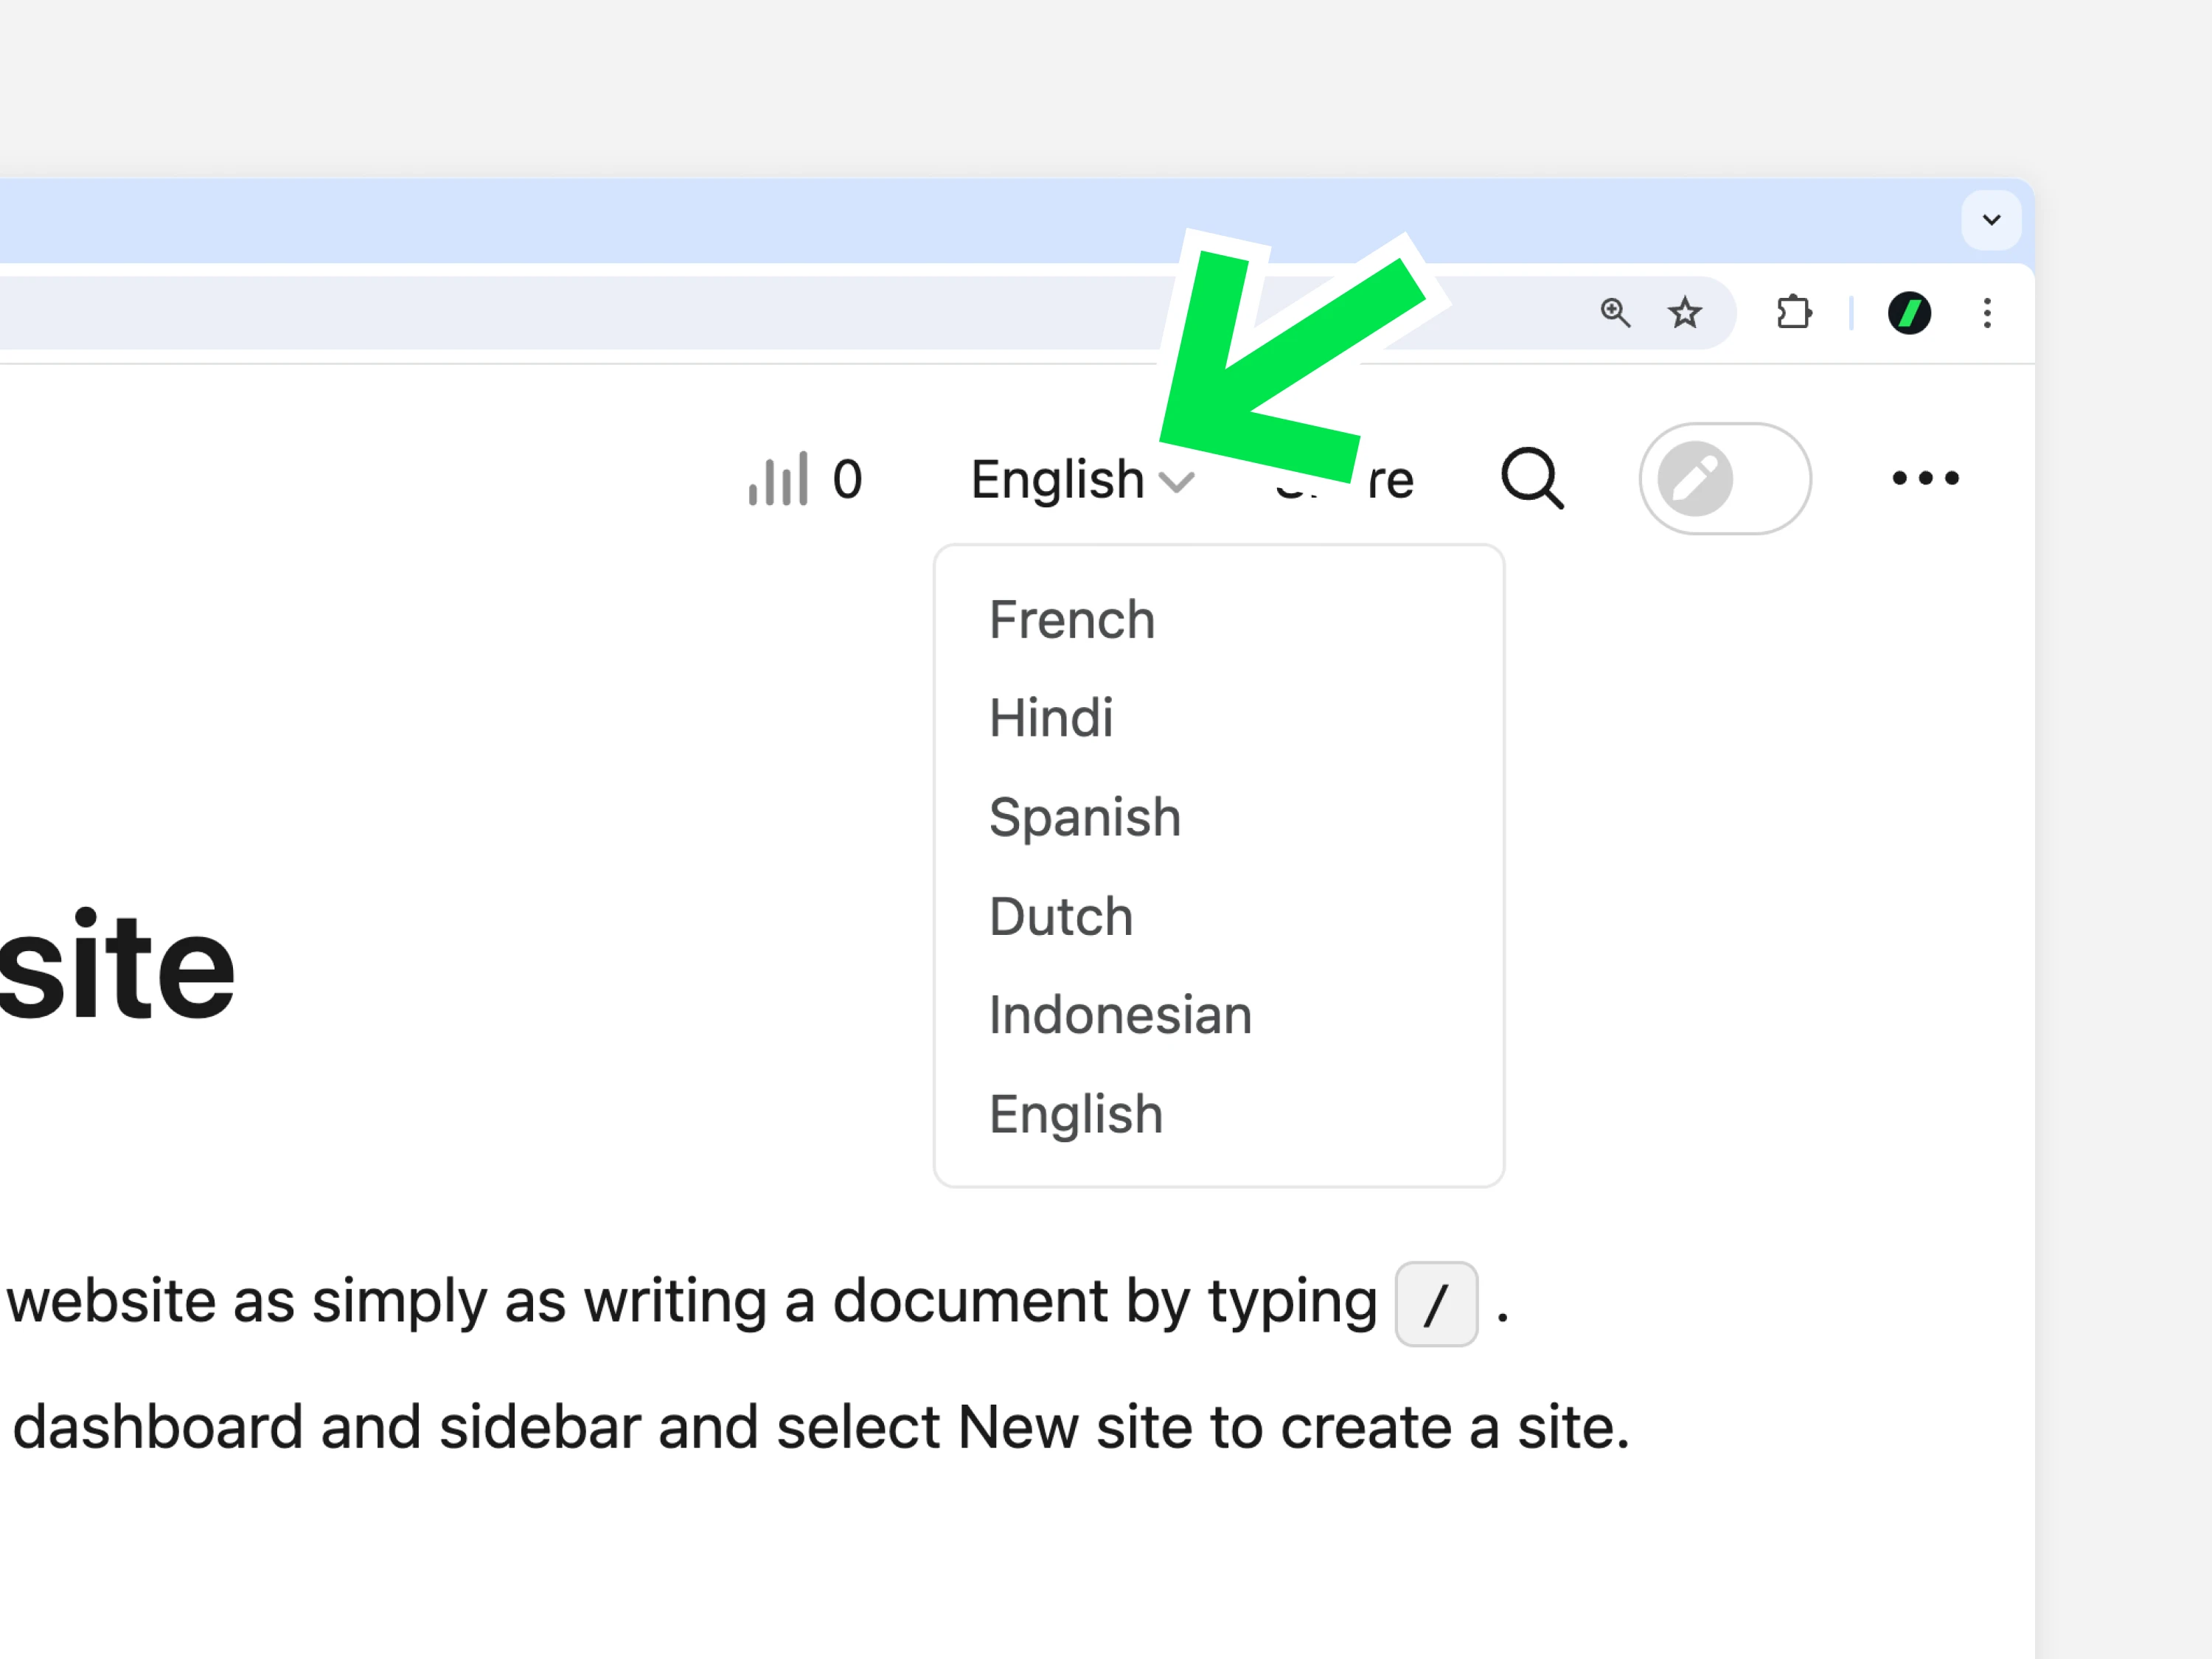Open the browser three-dot vertical menu
This screenshot has width=2212, height=1659.
point(1987,313)
